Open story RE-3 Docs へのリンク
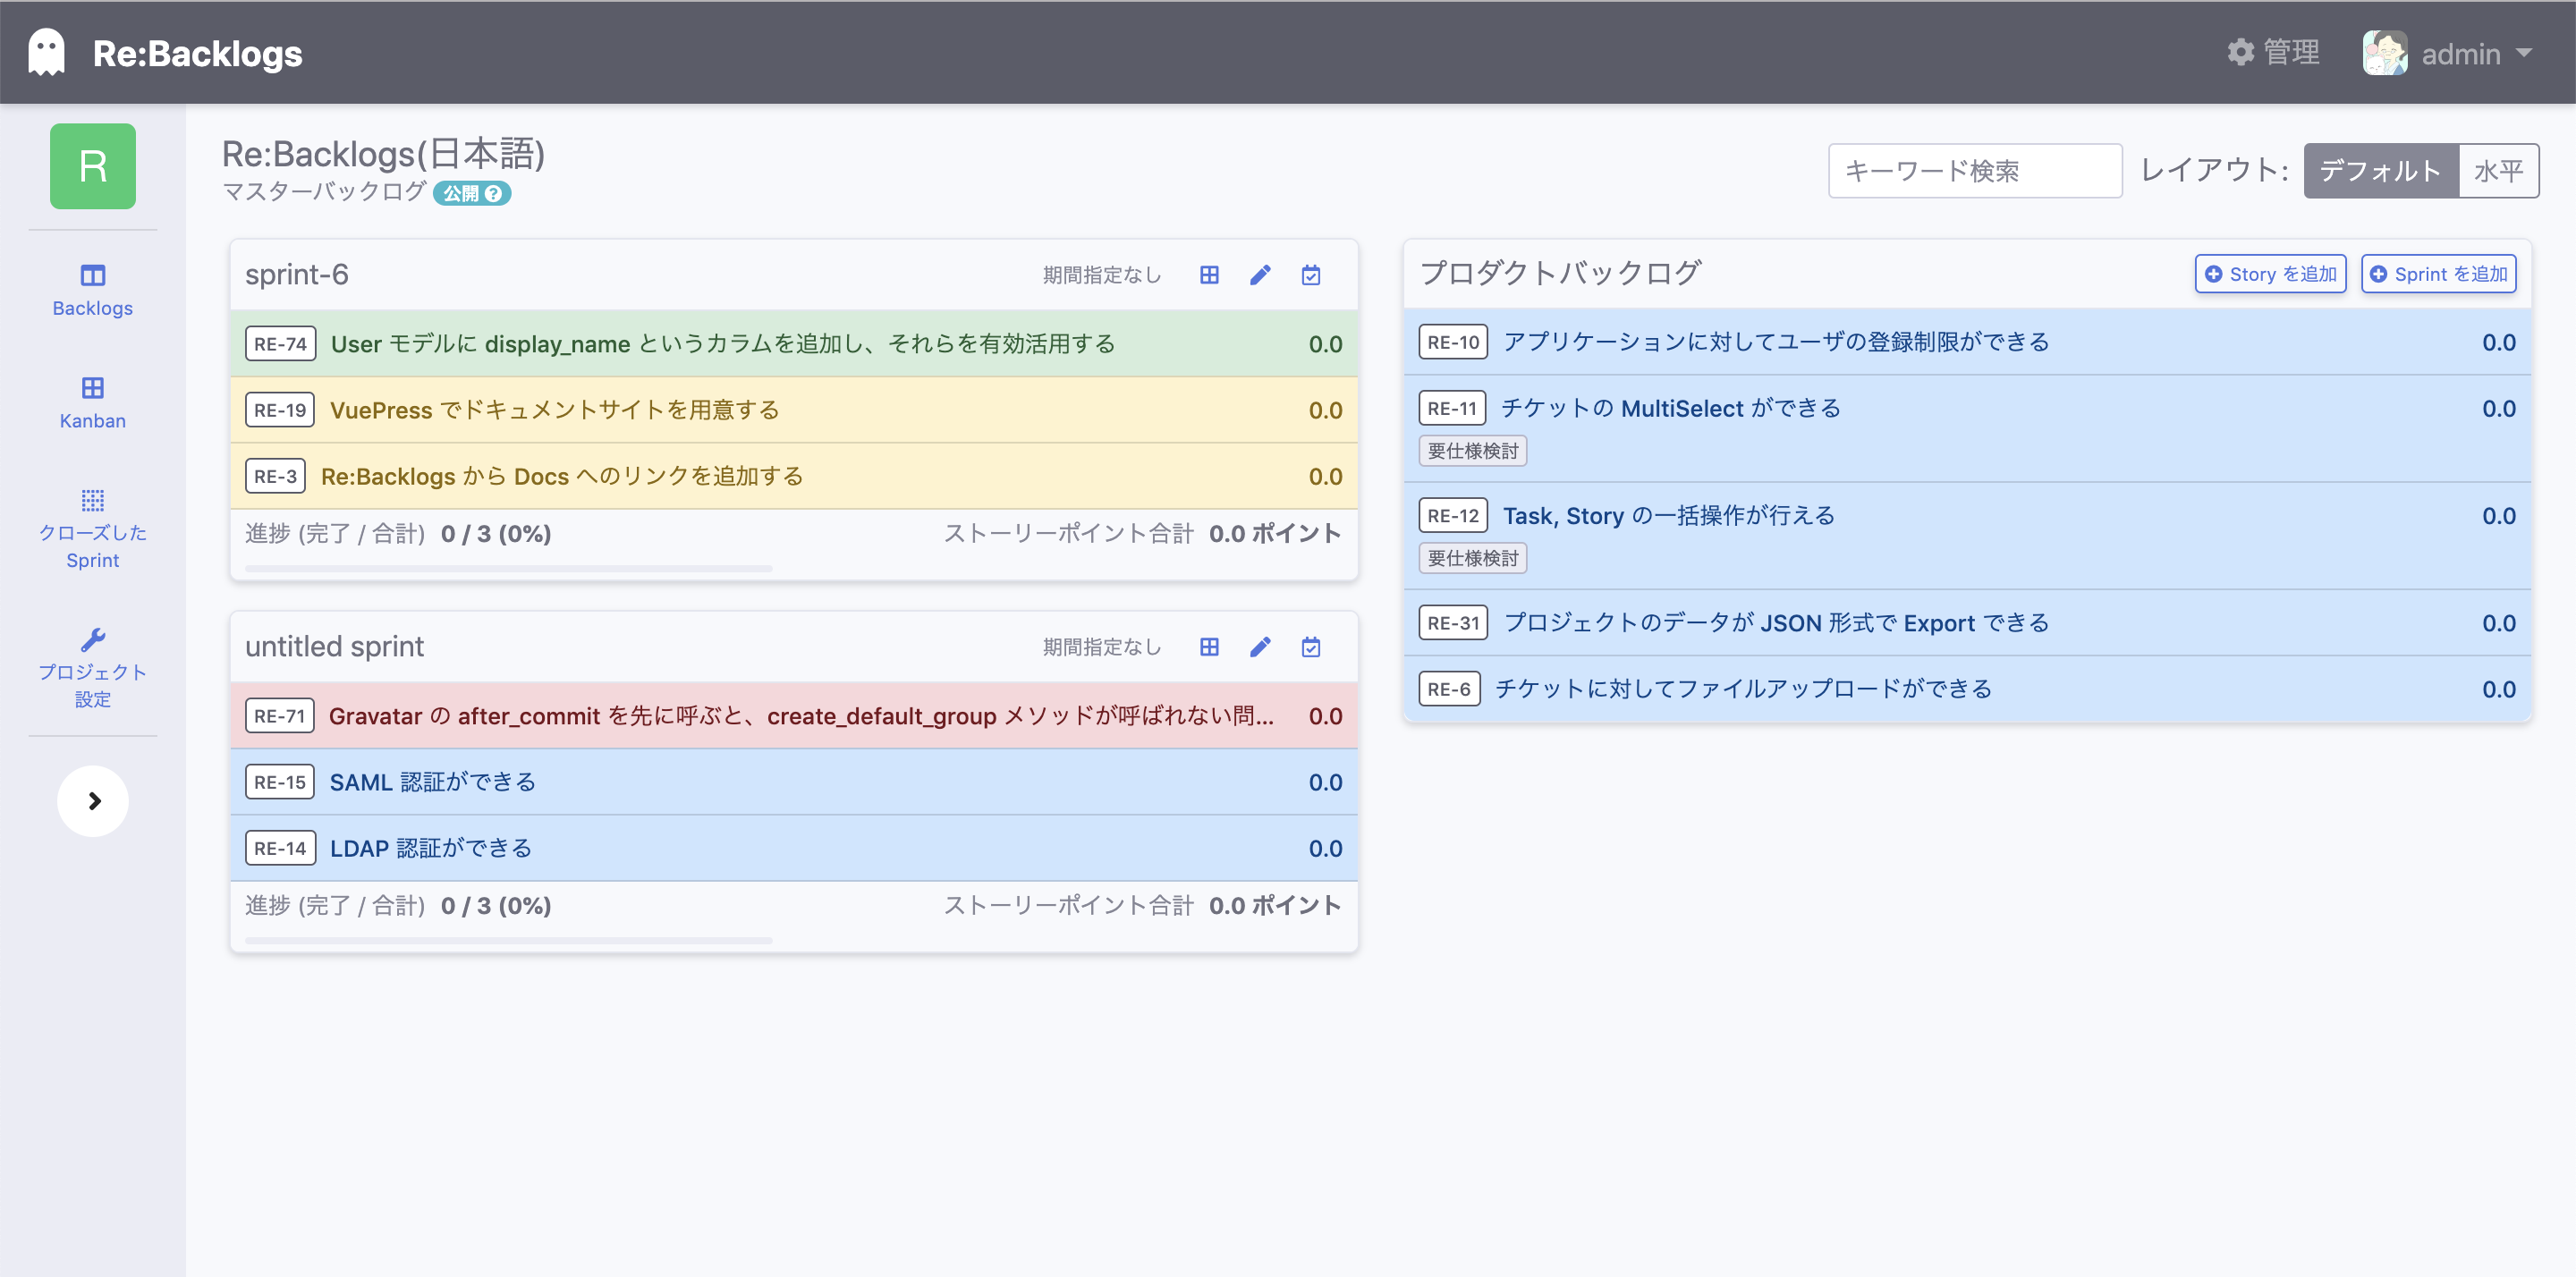2576x1277 pixels. tap(794, 476)
